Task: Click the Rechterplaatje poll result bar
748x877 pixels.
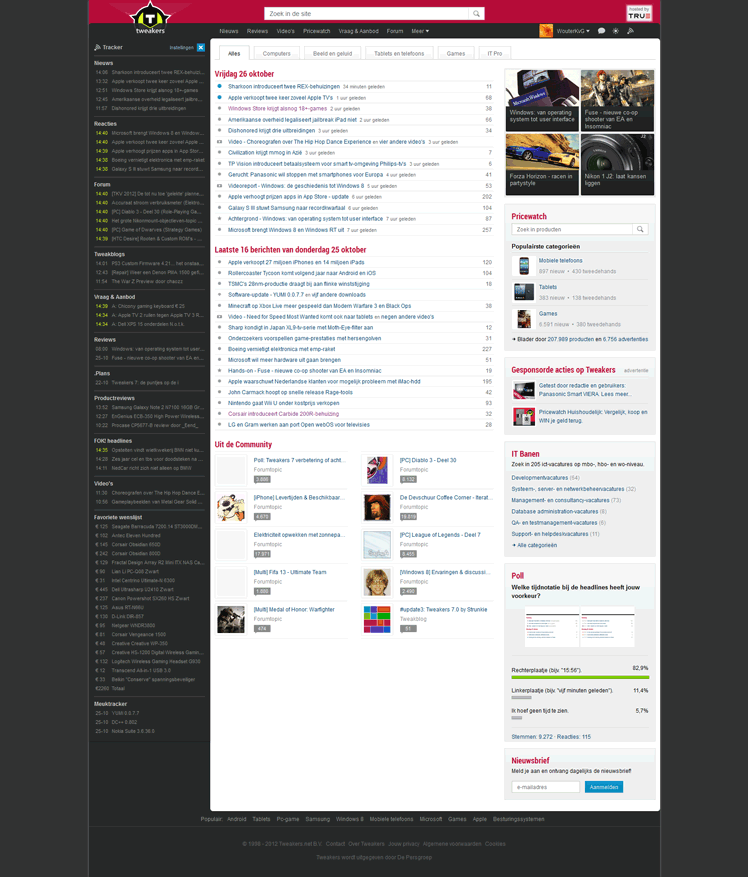Action: click(580, 677)
